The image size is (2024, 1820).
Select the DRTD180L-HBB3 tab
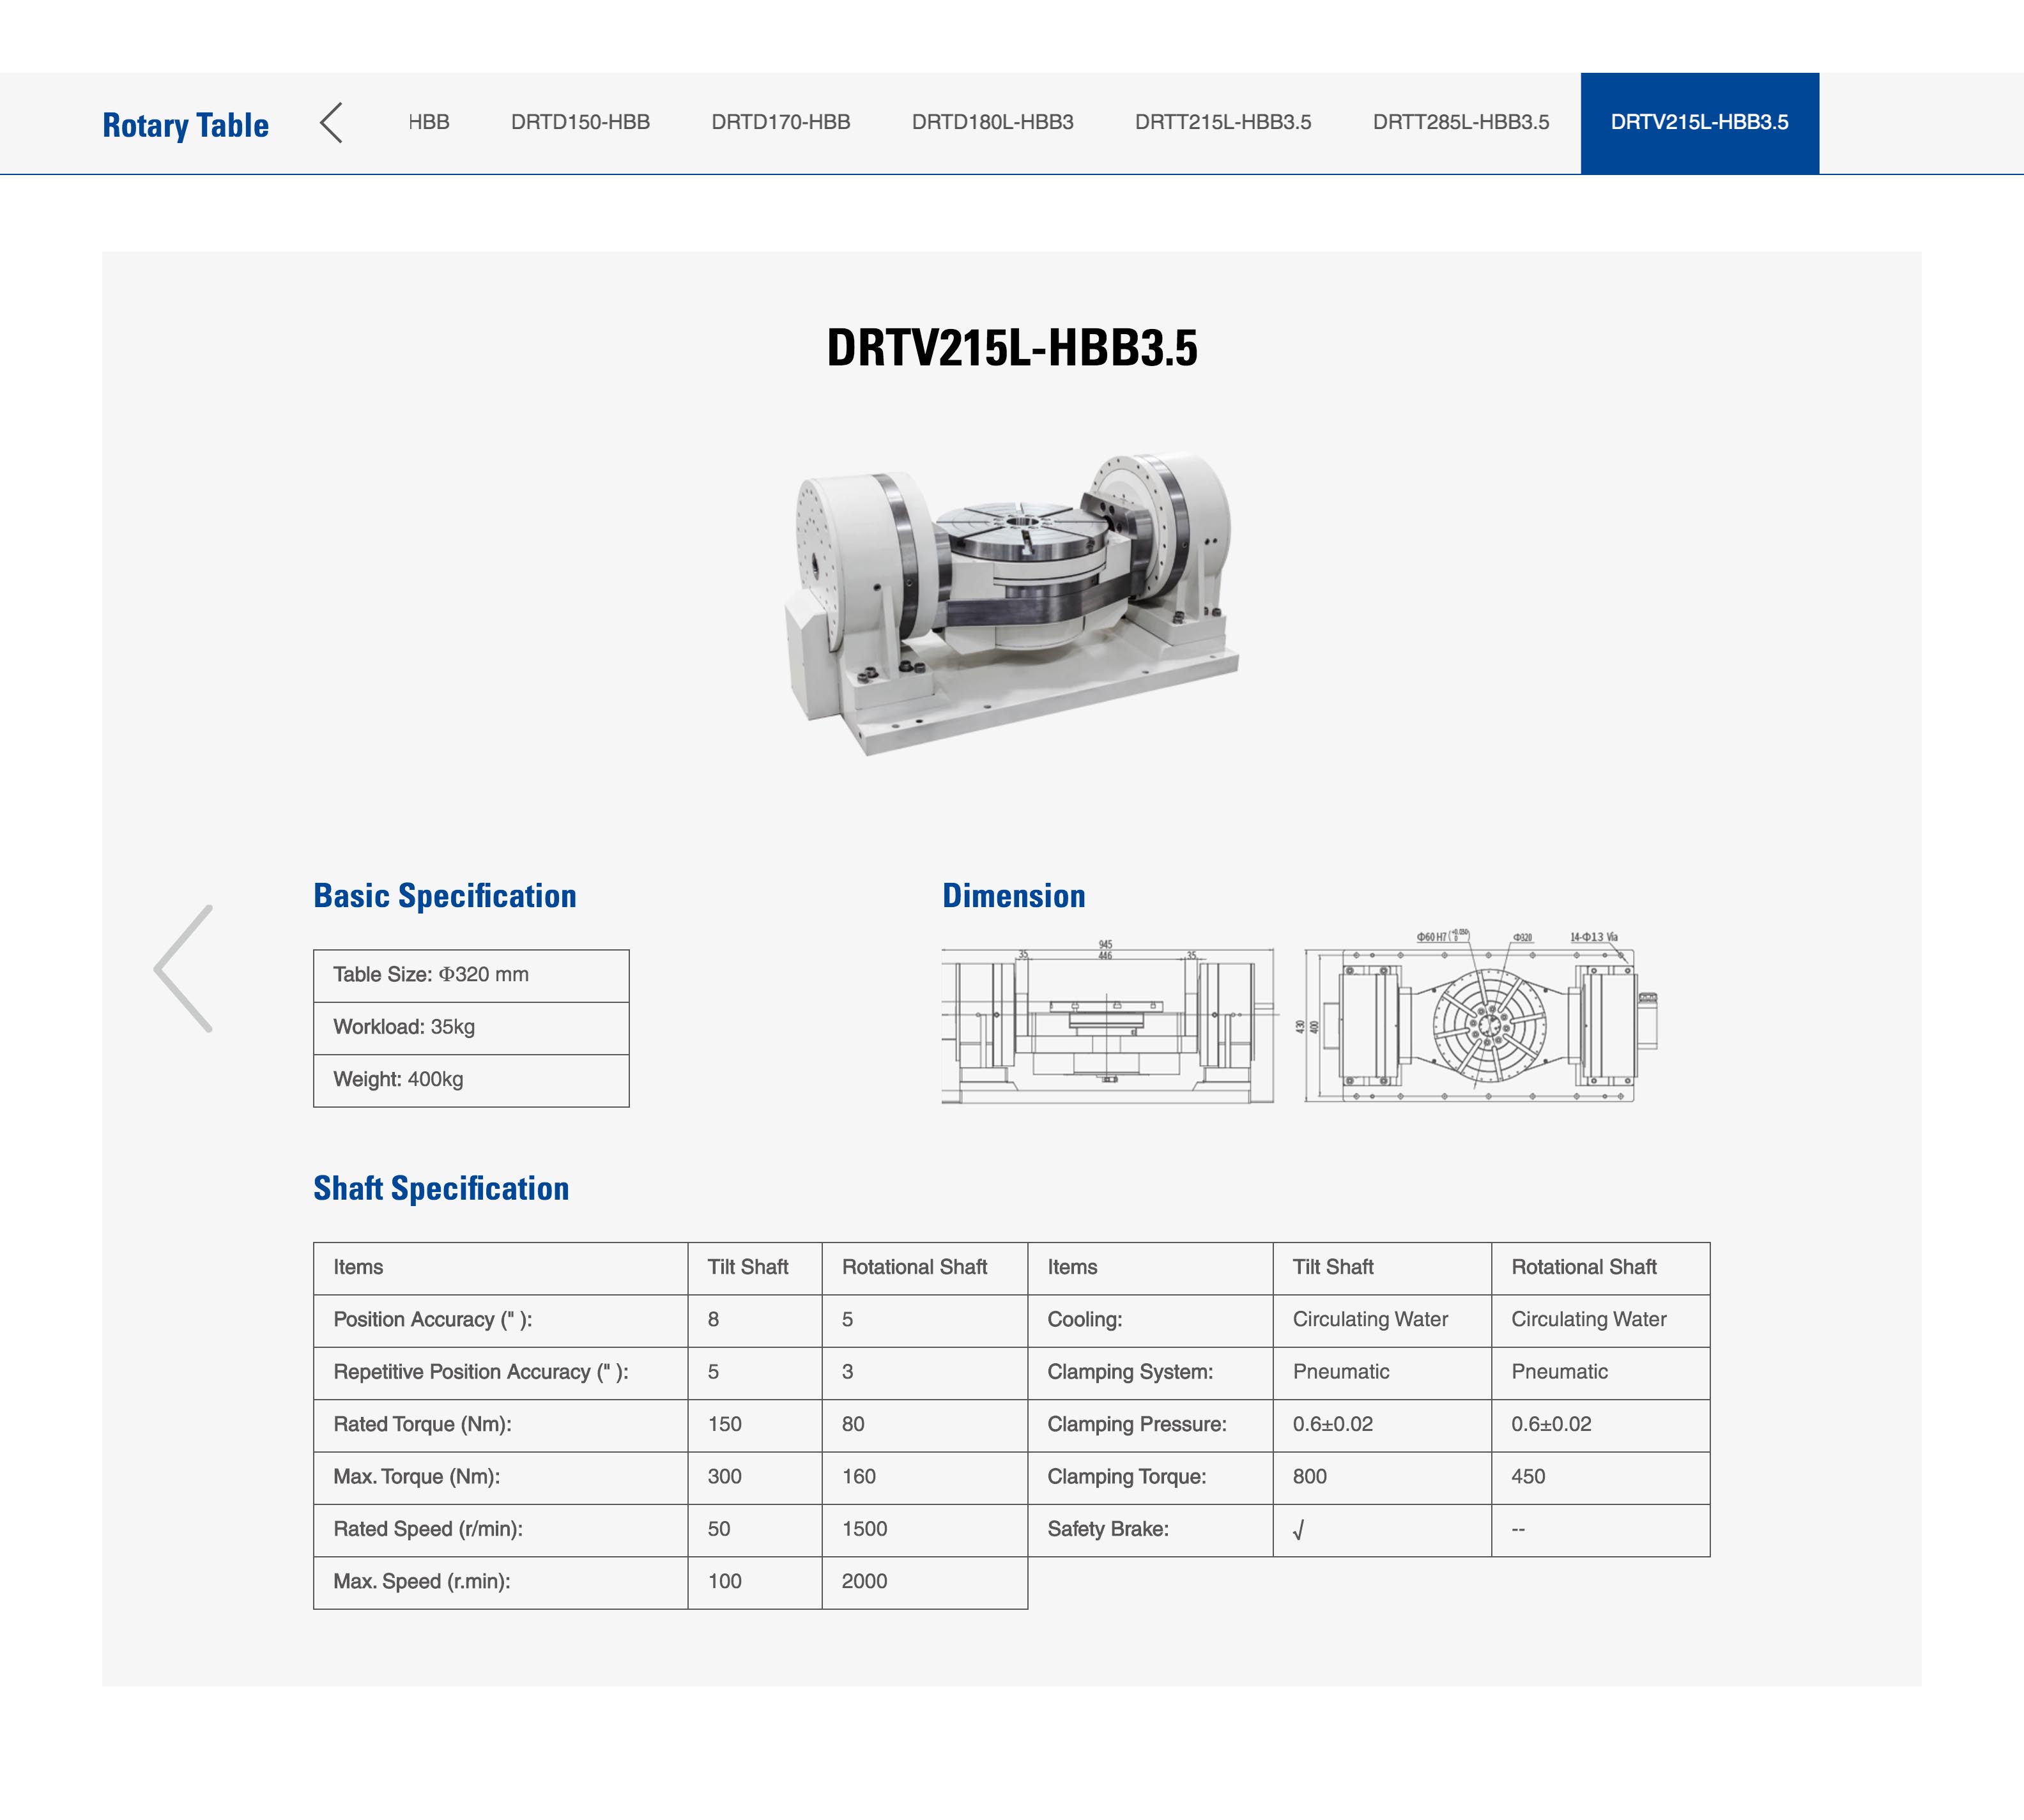(x=992, y=122)
